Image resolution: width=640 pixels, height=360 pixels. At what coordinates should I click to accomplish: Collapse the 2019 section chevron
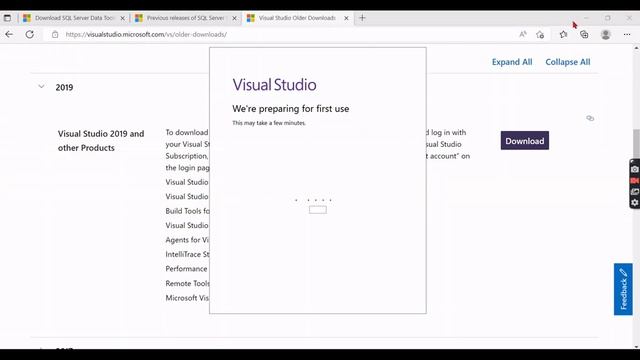click(x=41, y=87)
